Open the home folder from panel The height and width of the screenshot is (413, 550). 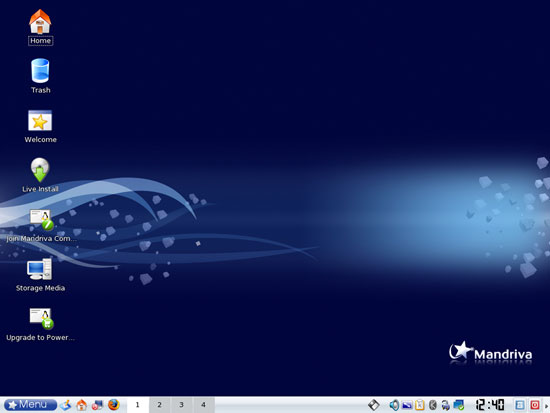[81, 405]
